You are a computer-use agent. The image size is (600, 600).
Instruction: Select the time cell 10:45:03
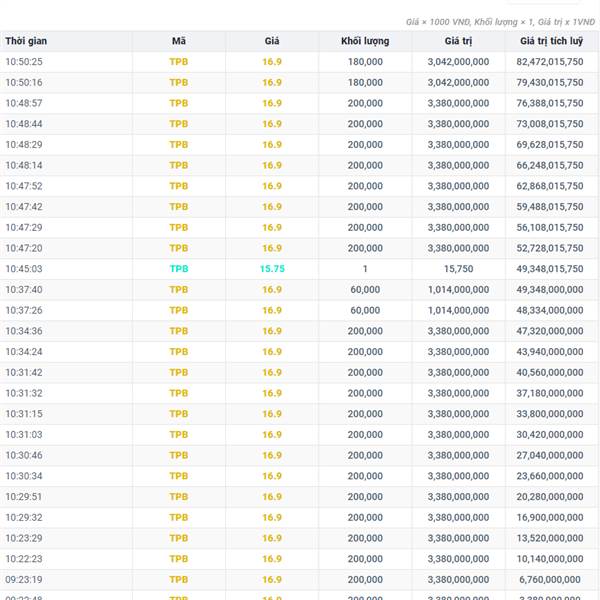[24, 269]
